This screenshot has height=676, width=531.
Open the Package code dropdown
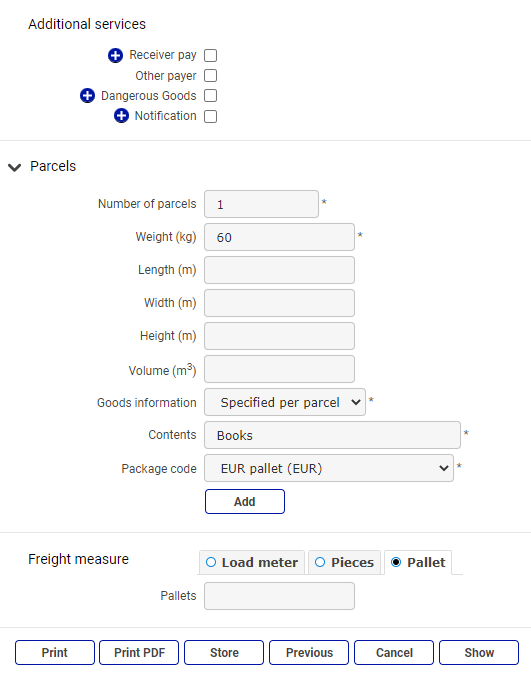tap(329, 468)
